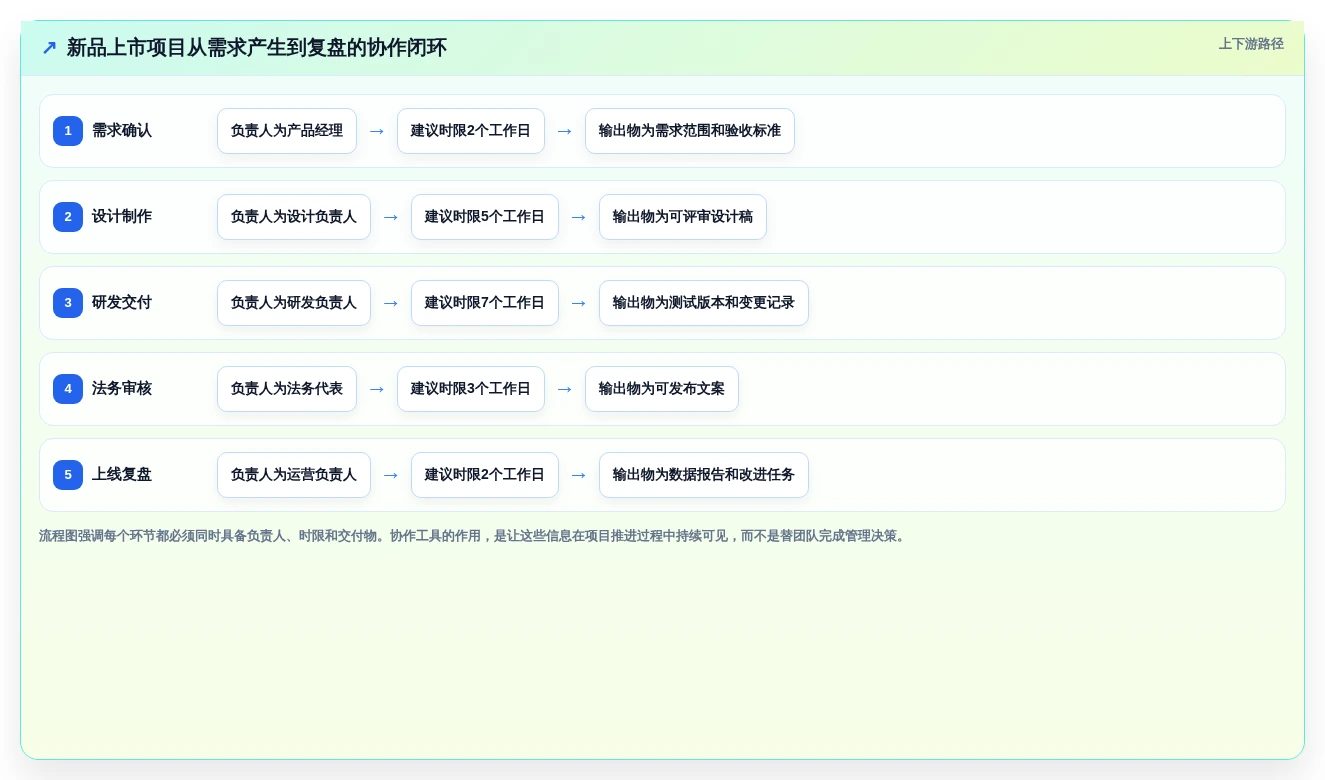The image size is (1325, 780).
Task: Click the 上下游路径 label in header
Action: (x=1251, y=44)
